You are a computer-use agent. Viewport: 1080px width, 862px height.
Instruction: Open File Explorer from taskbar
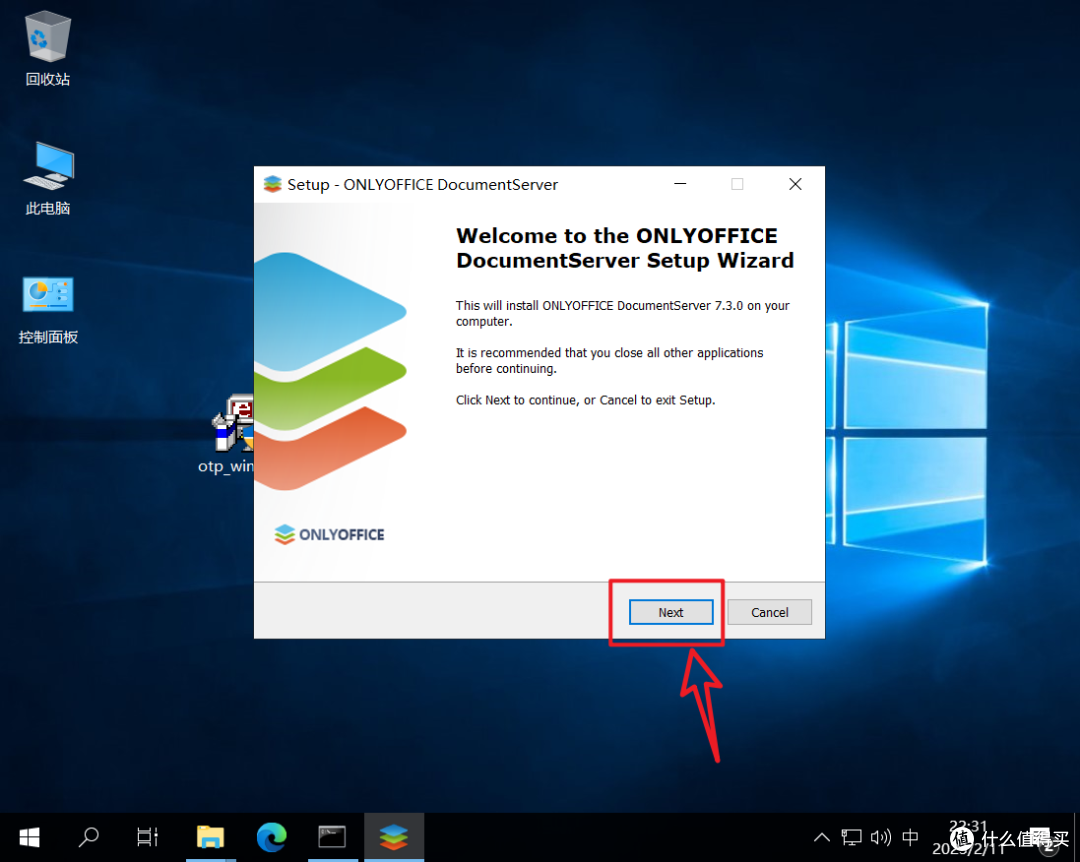click(x=210, y=837)
